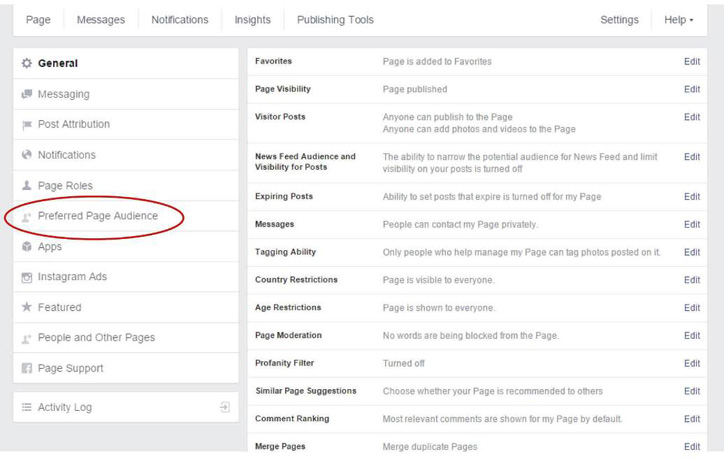Image resolution: width=724 pixels, height=459 pixels.
Task: Open Messaging settings in sidebar
Action: (126, 94)
